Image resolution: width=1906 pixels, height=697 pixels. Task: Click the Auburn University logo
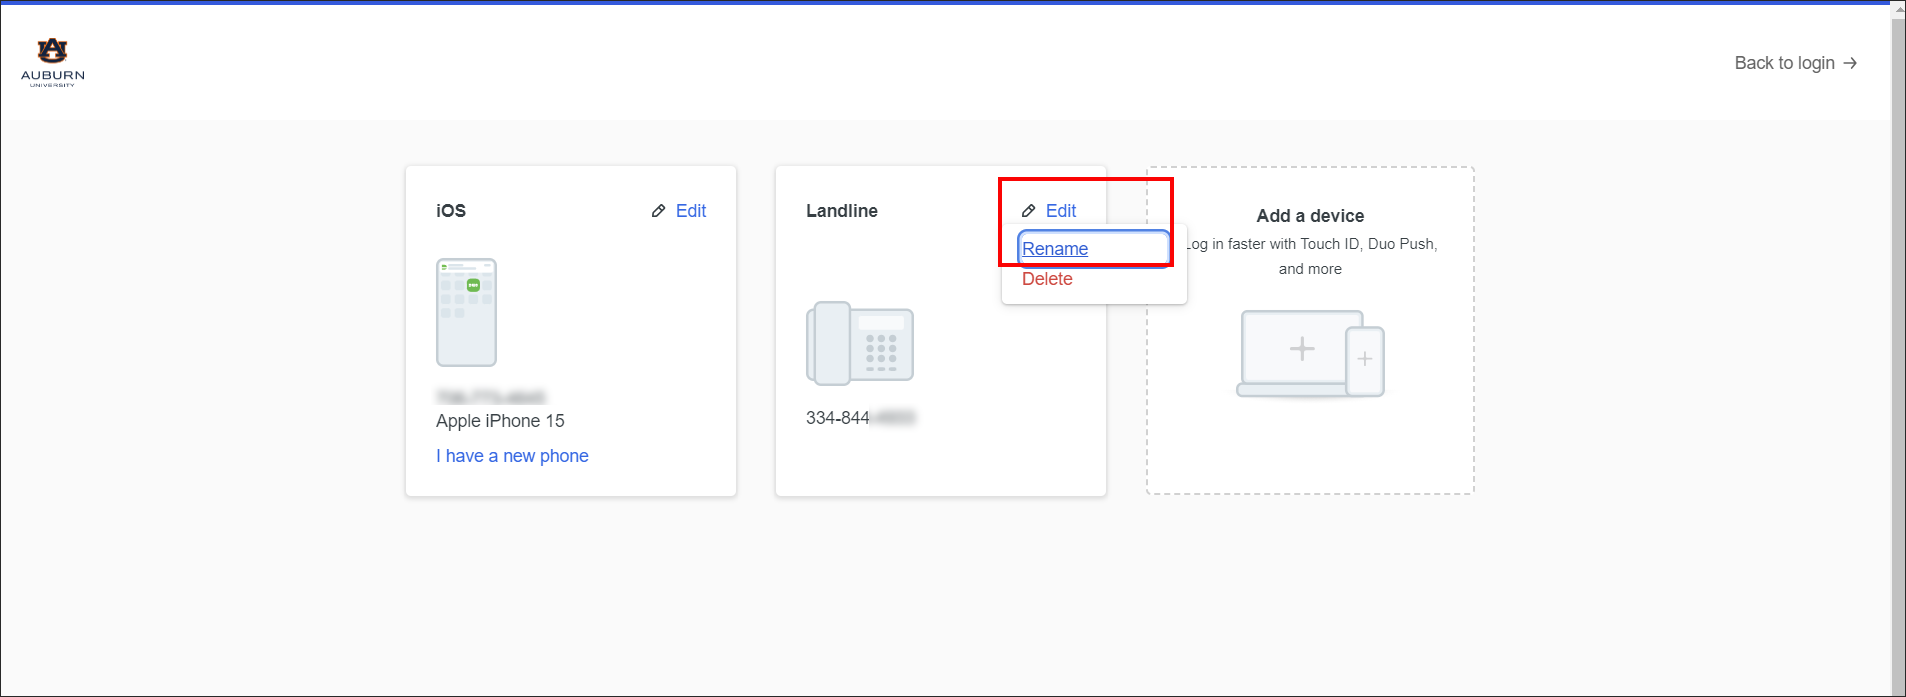(53, 62)
